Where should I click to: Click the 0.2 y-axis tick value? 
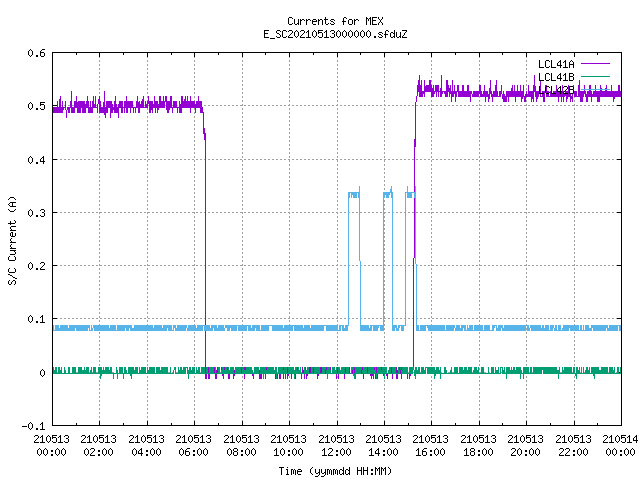click(x=36, y=266)
